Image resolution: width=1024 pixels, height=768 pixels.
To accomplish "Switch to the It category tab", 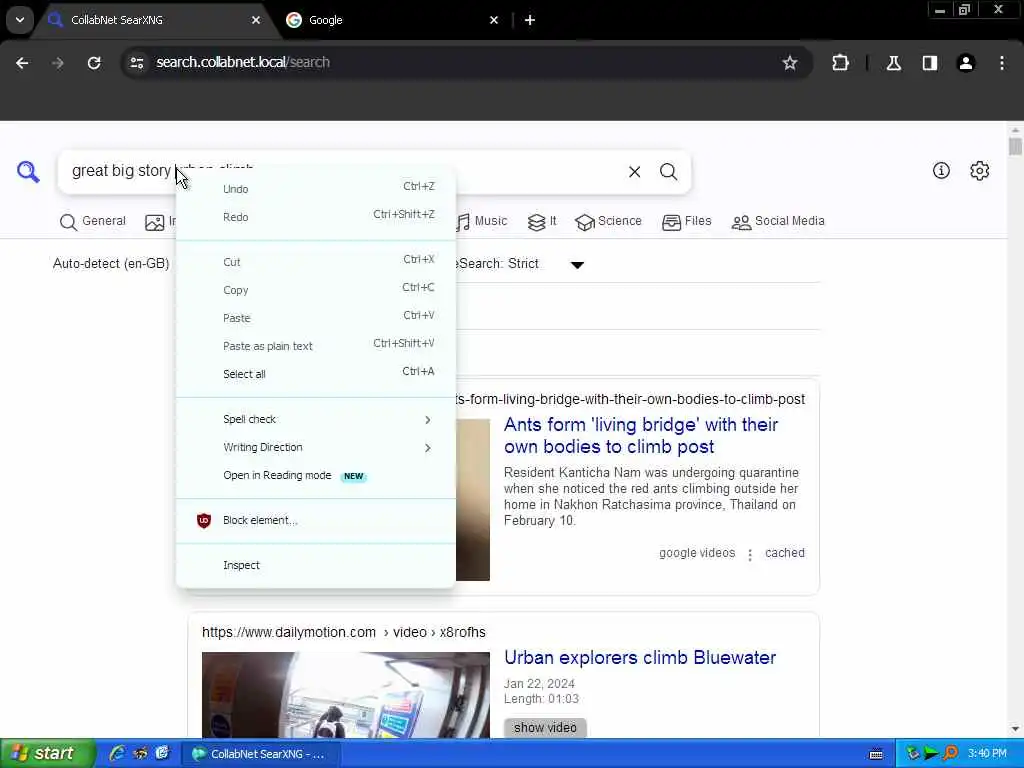I will [542, 221].
